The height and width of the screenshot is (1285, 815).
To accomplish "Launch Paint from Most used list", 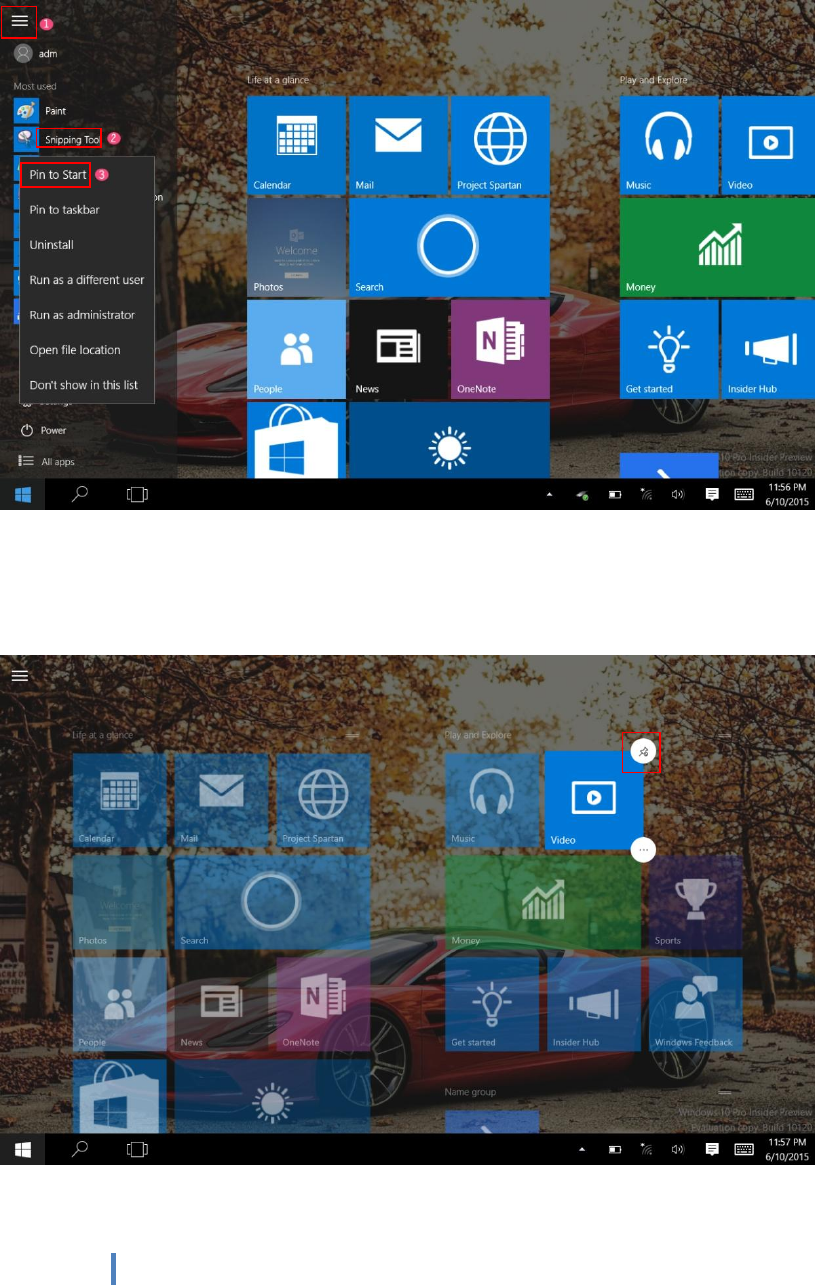I will 41,110.
